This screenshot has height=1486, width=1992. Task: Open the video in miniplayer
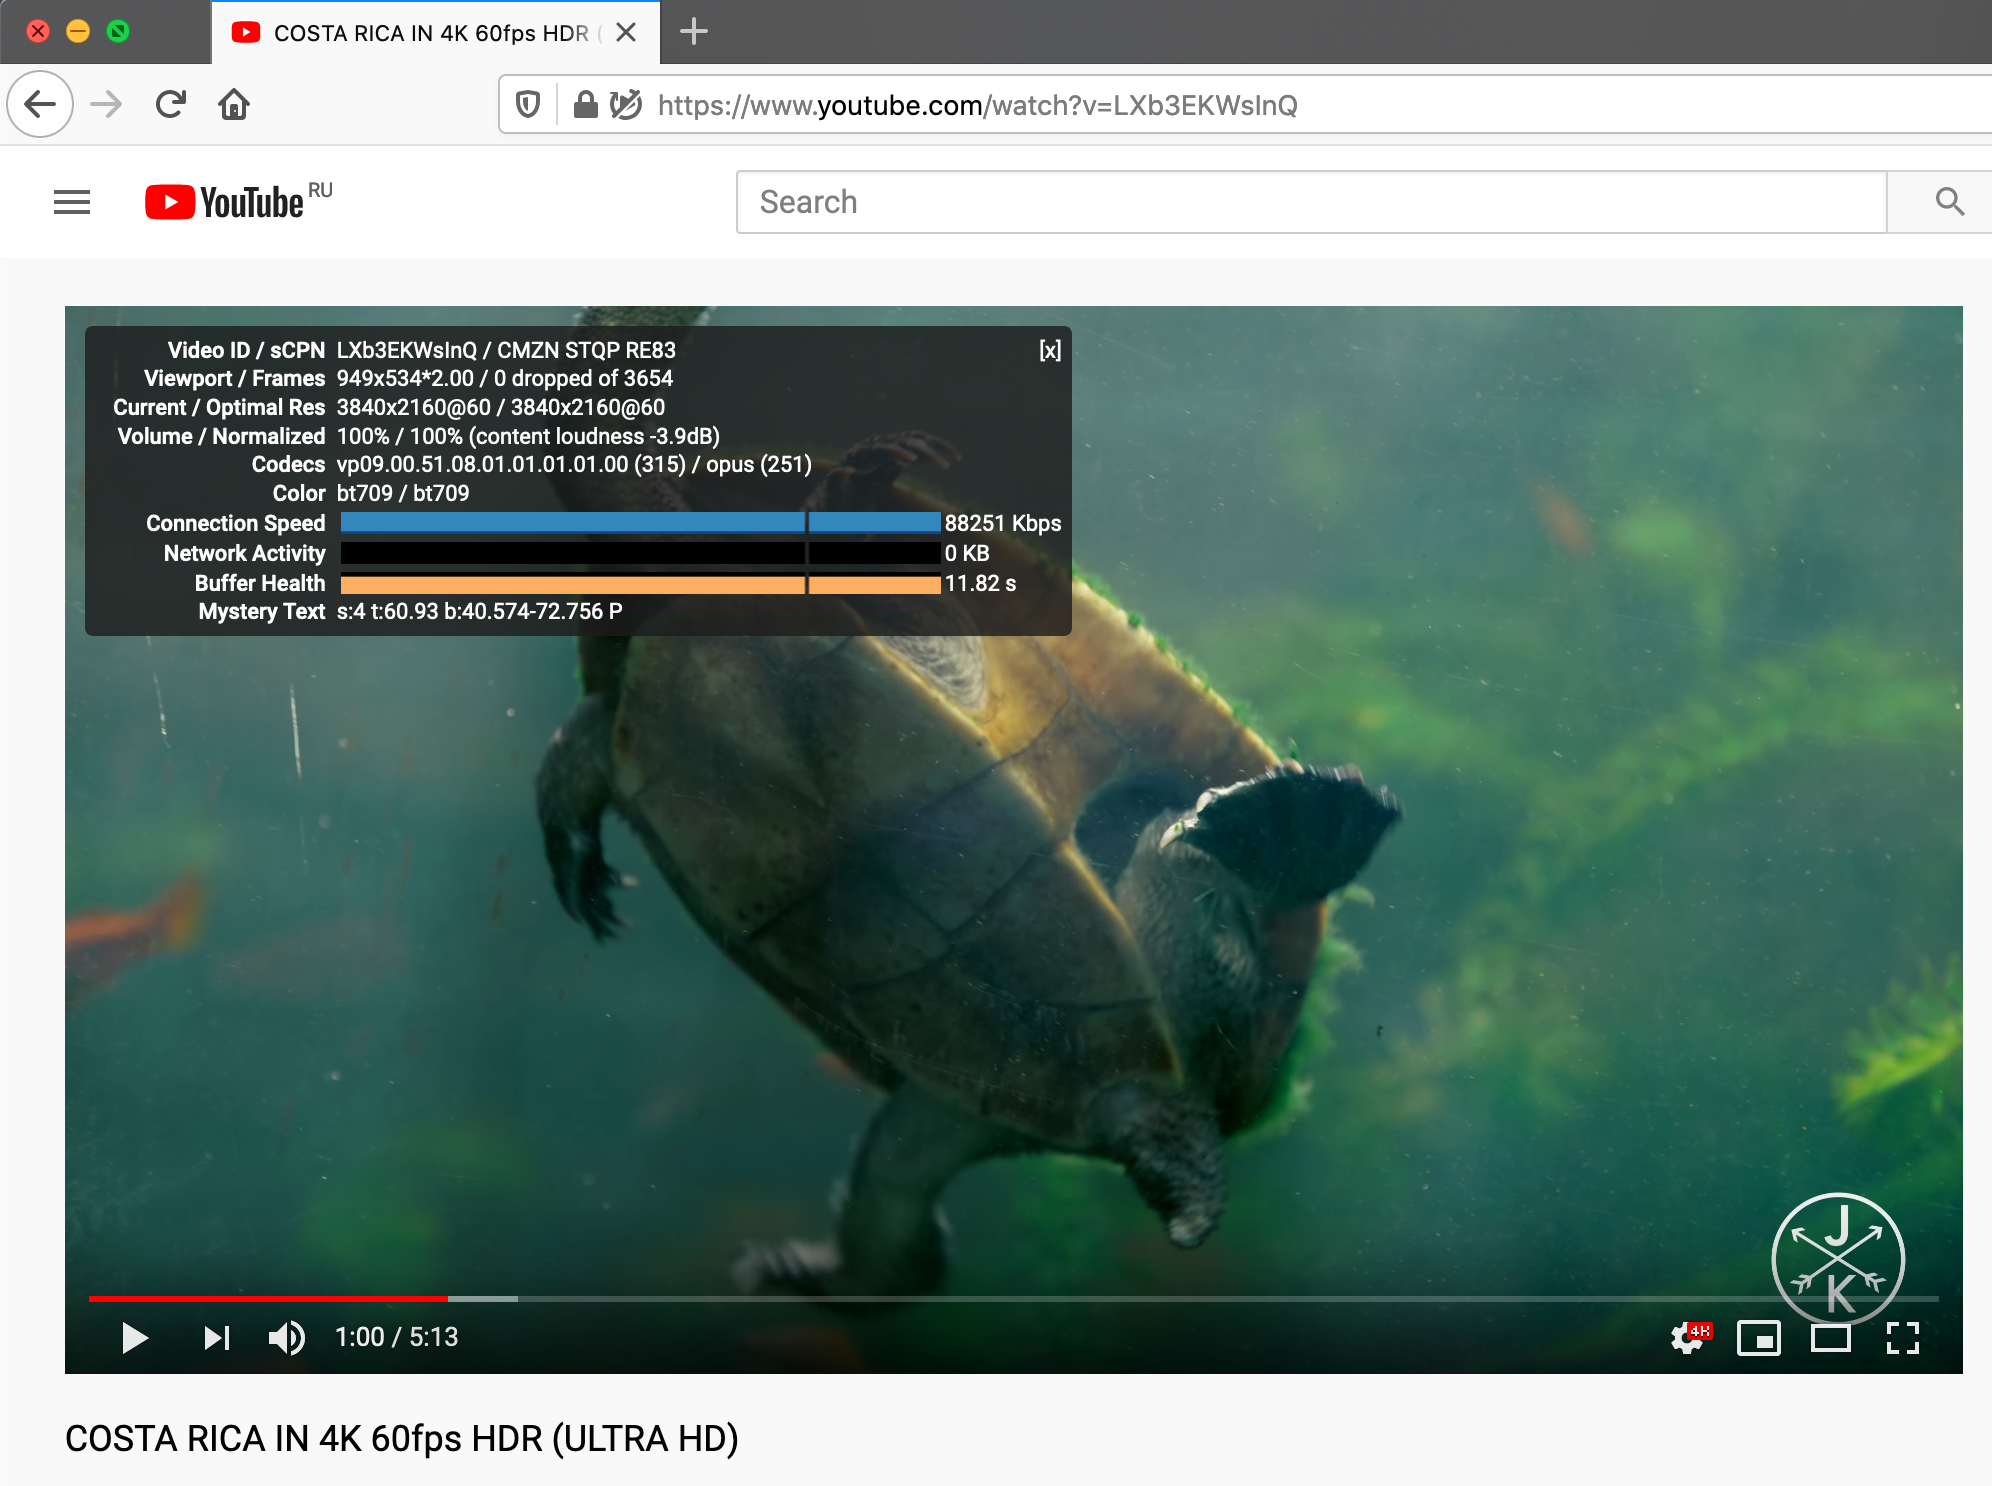(1760, 1337)
